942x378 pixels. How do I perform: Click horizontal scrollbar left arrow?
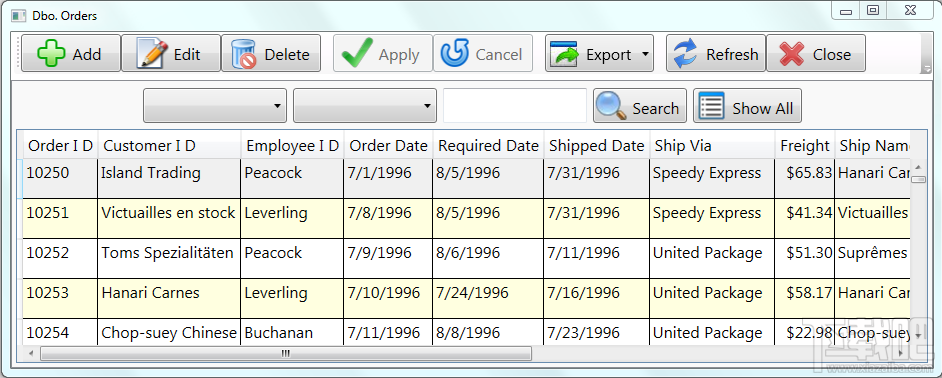[30, 353]
